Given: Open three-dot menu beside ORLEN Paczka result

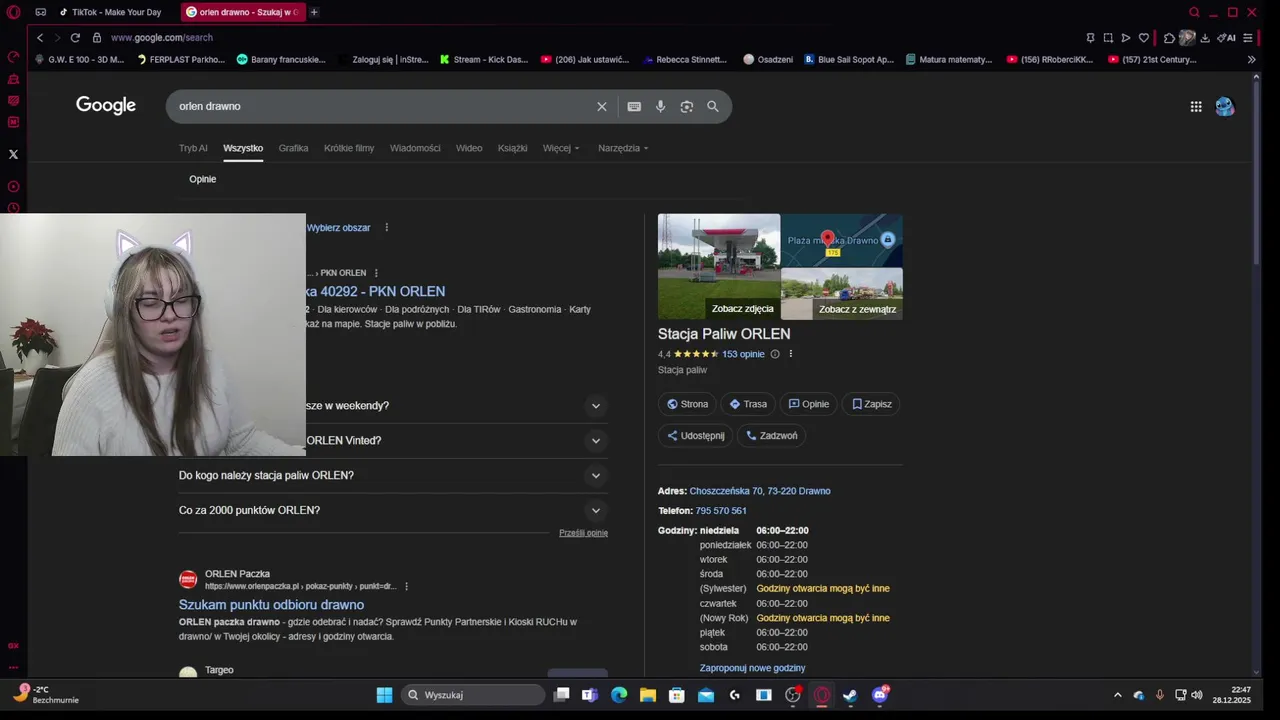Looking at the screenshot, I should pyautogui.click(x=406, y=586).
